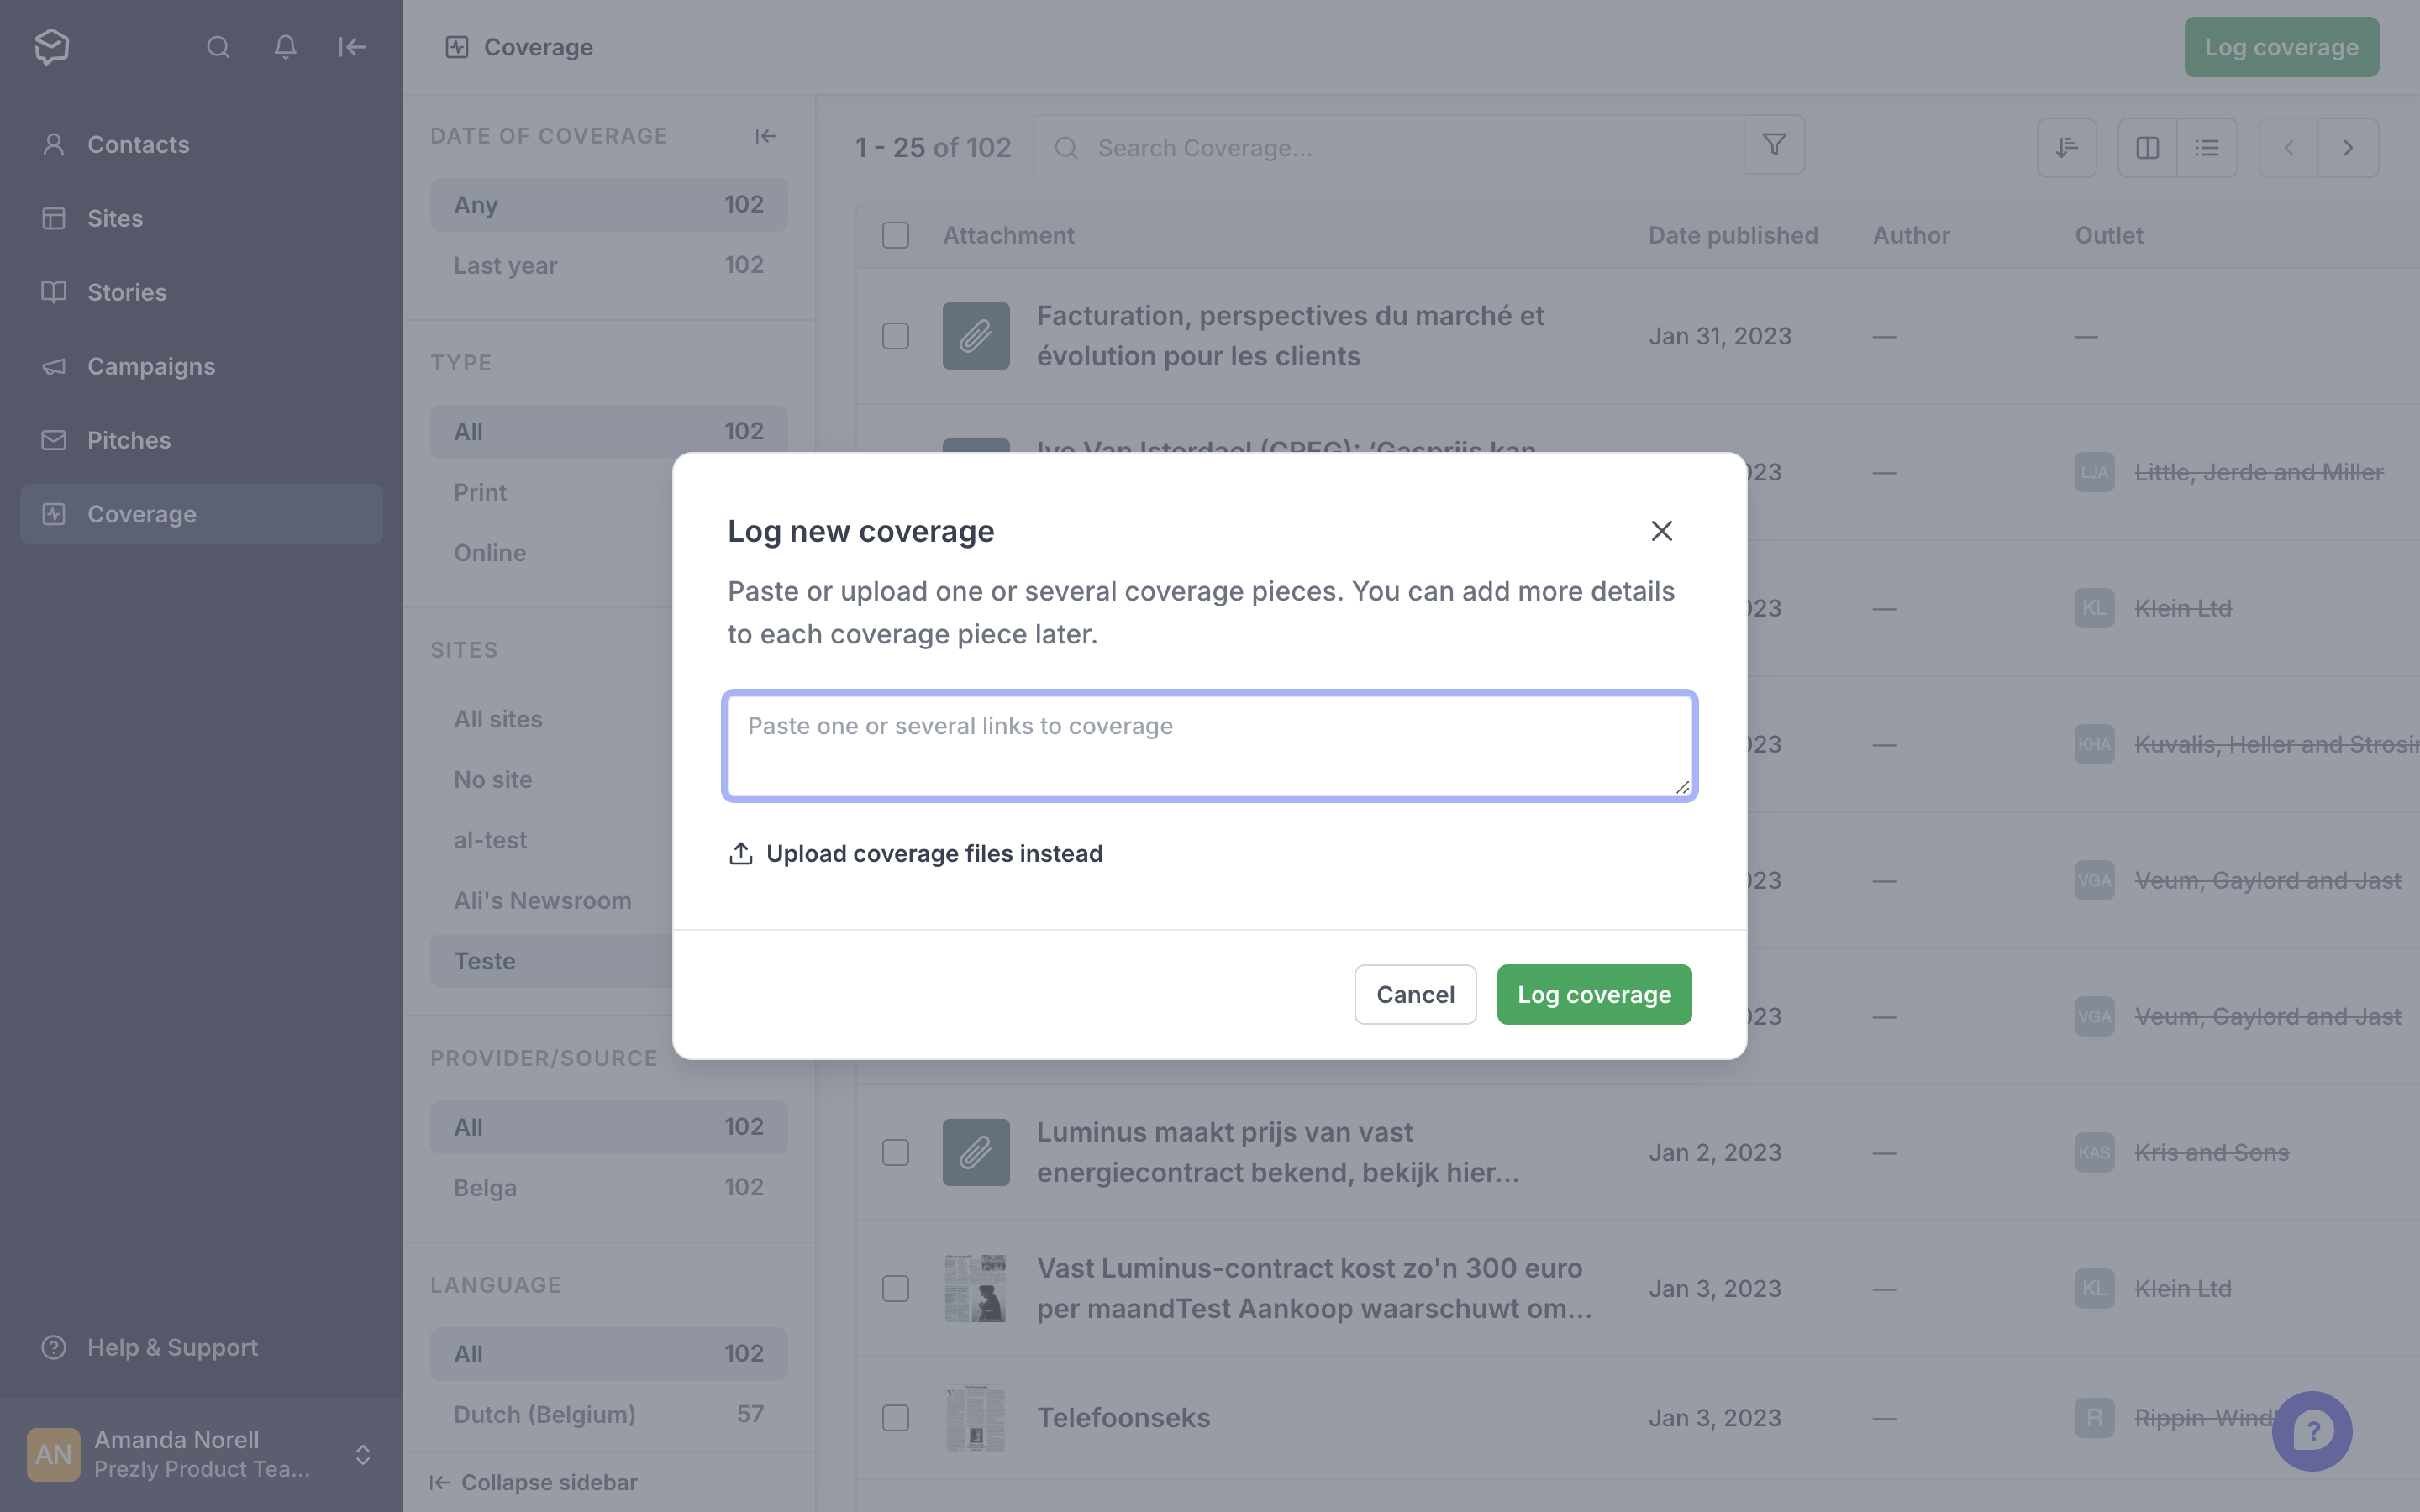Click top-right Log coverage button
The height and width of the screenshot is (1512, 2420).
click(2281, 47)
